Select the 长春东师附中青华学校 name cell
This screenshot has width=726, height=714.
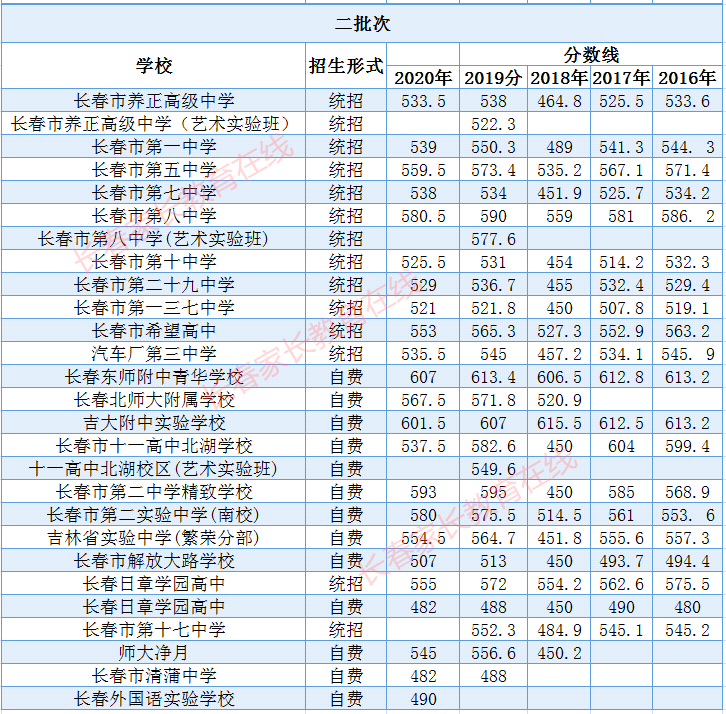154,377
